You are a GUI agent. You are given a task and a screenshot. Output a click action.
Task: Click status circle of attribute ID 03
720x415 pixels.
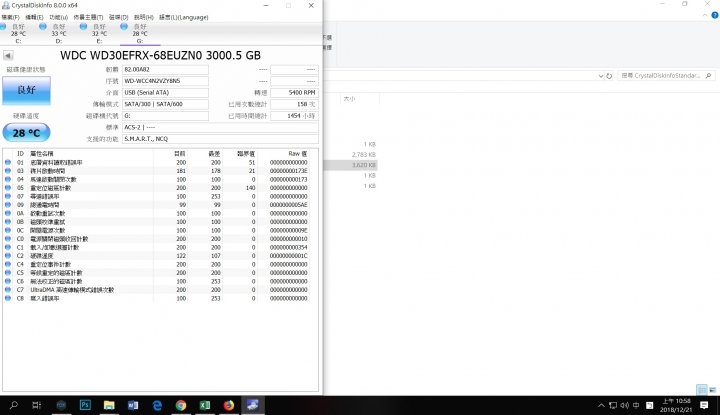coord(8,171)
